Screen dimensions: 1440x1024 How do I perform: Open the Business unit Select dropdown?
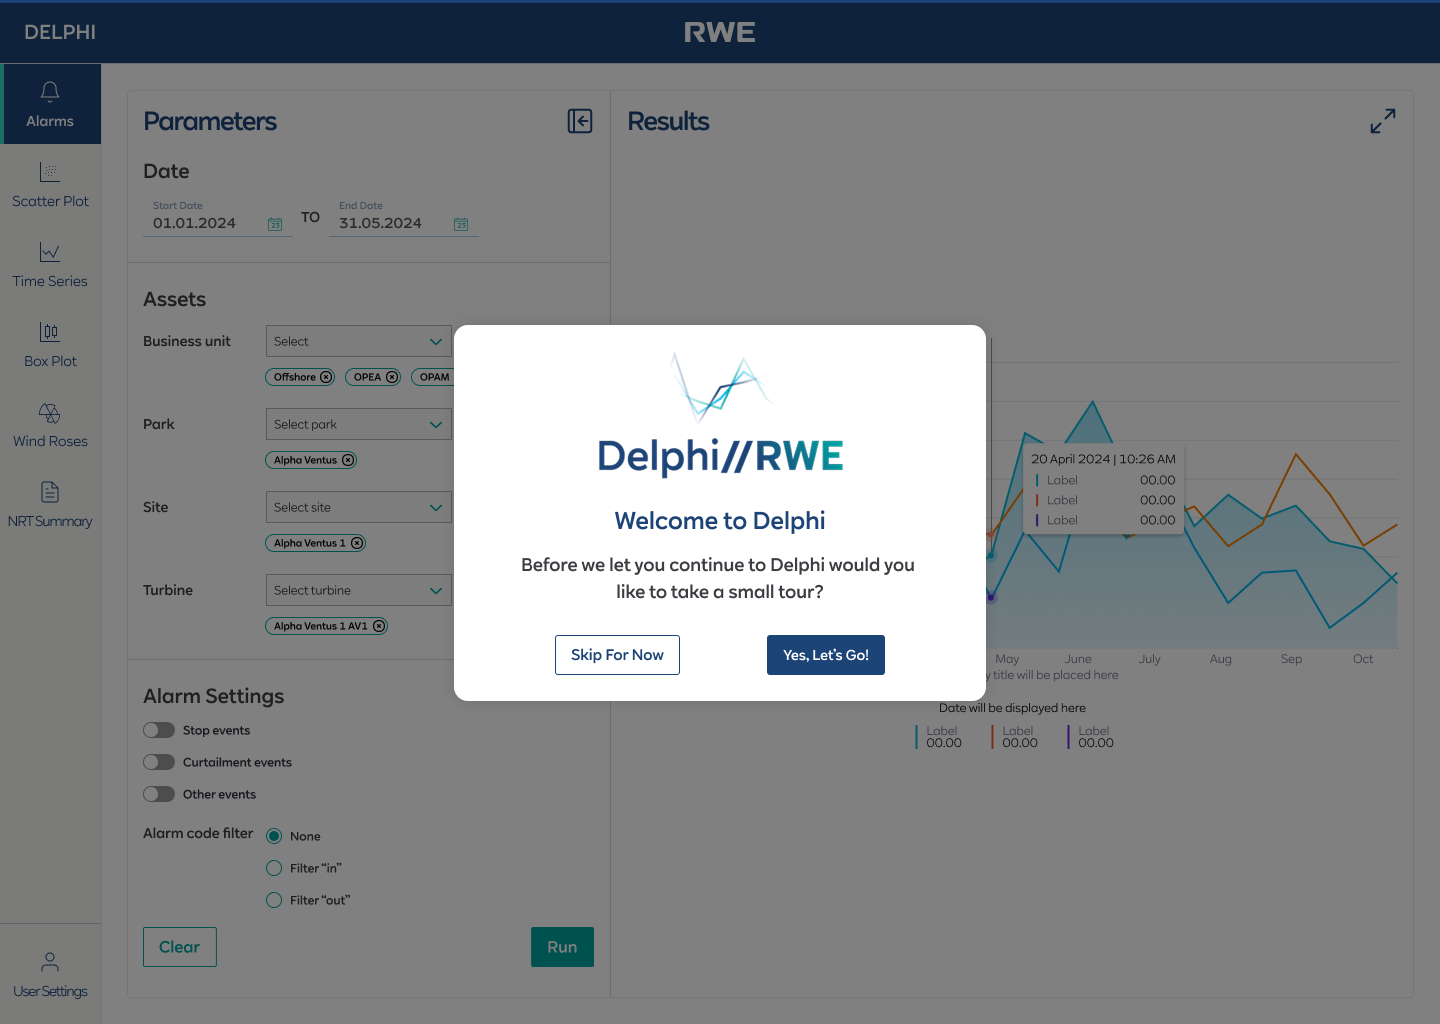(x=359, y=341)
